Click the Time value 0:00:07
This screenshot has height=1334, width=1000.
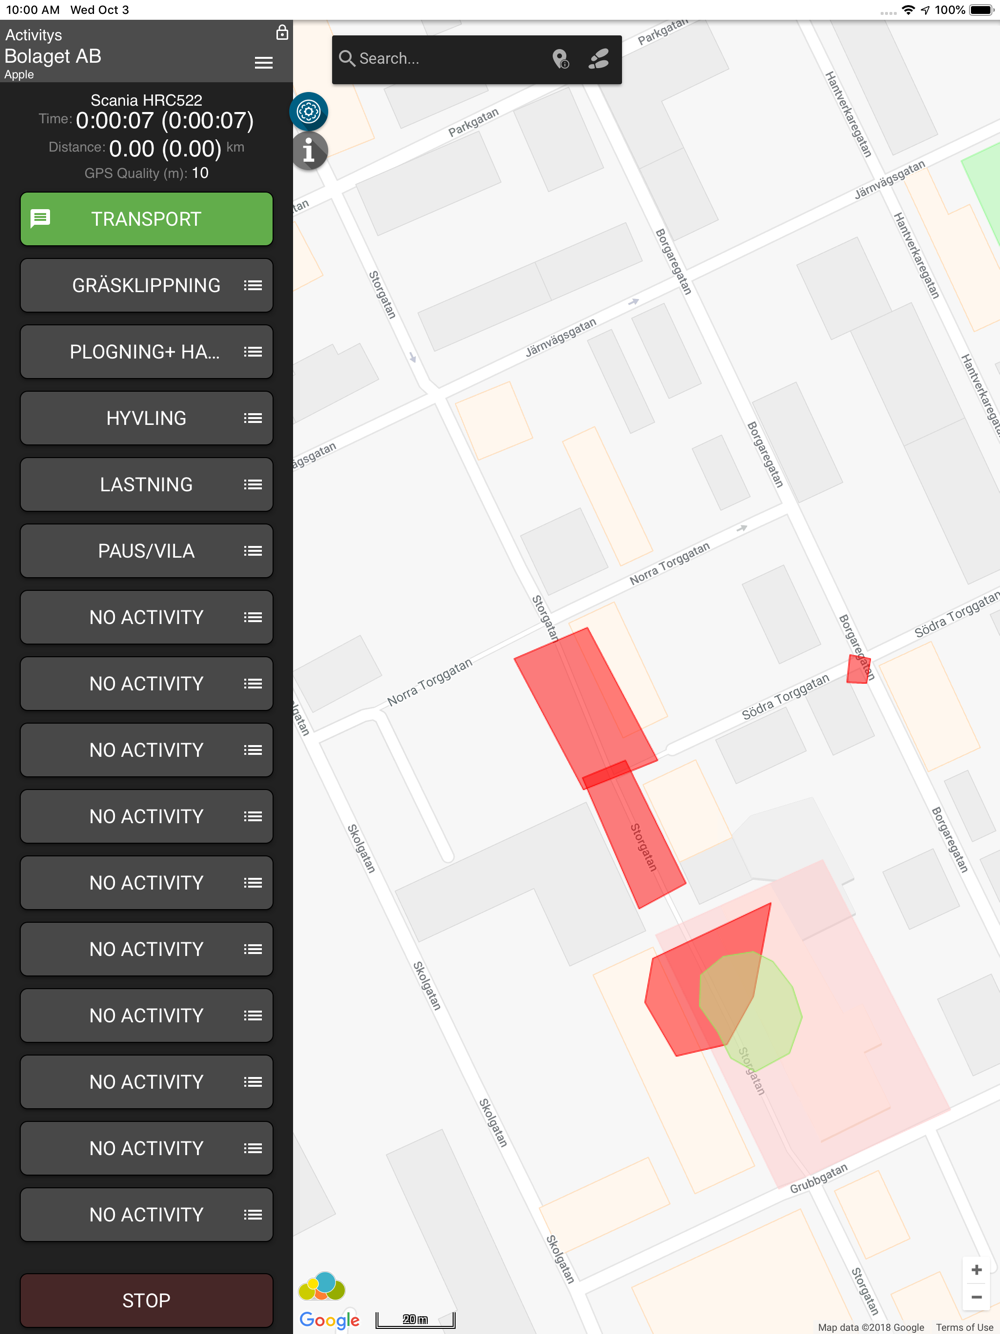(x=165, y=121)
